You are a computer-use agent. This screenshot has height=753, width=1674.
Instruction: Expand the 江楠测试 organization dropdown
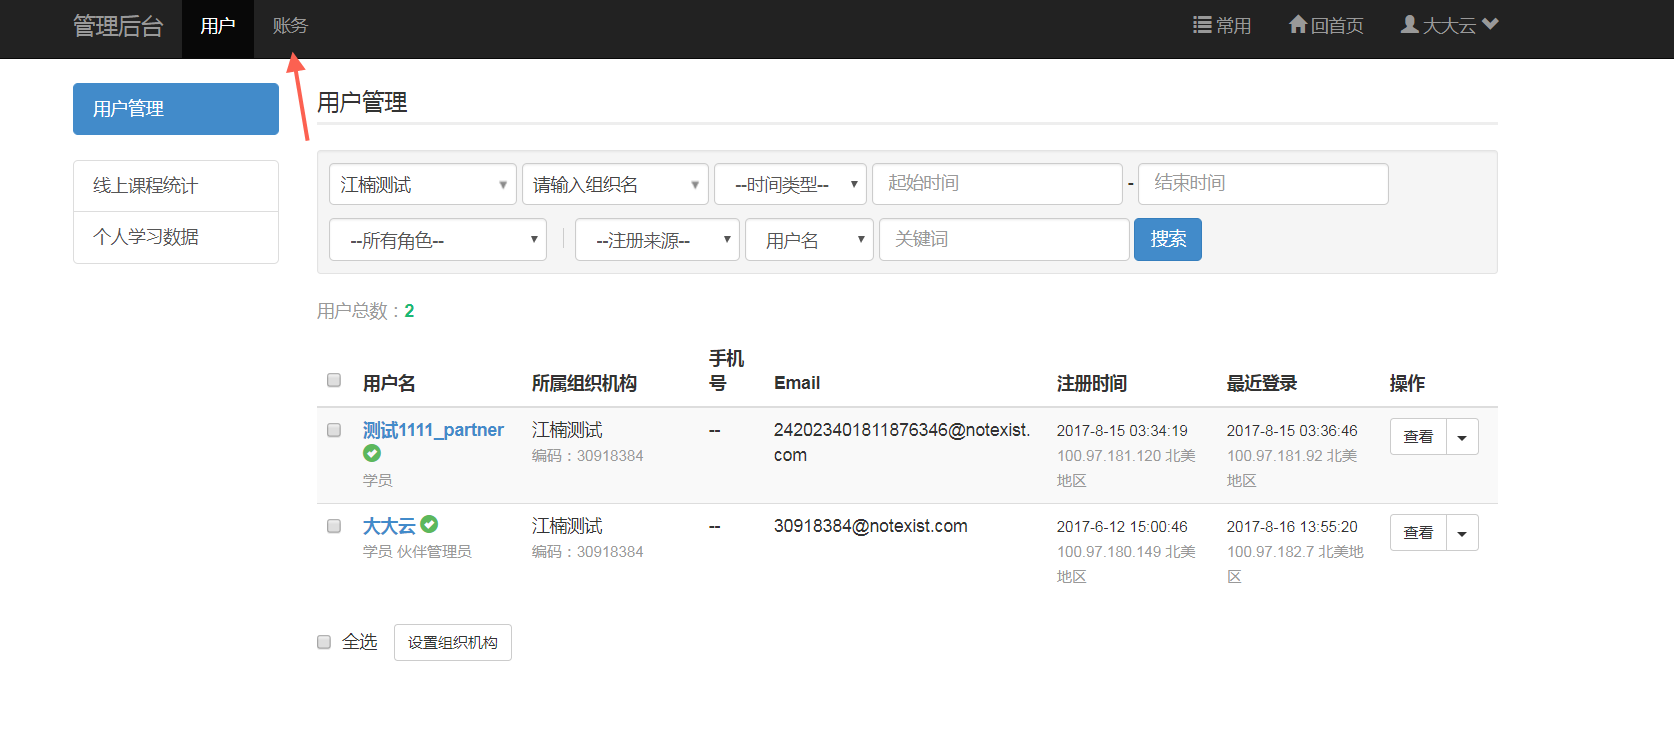click(423, 184)
